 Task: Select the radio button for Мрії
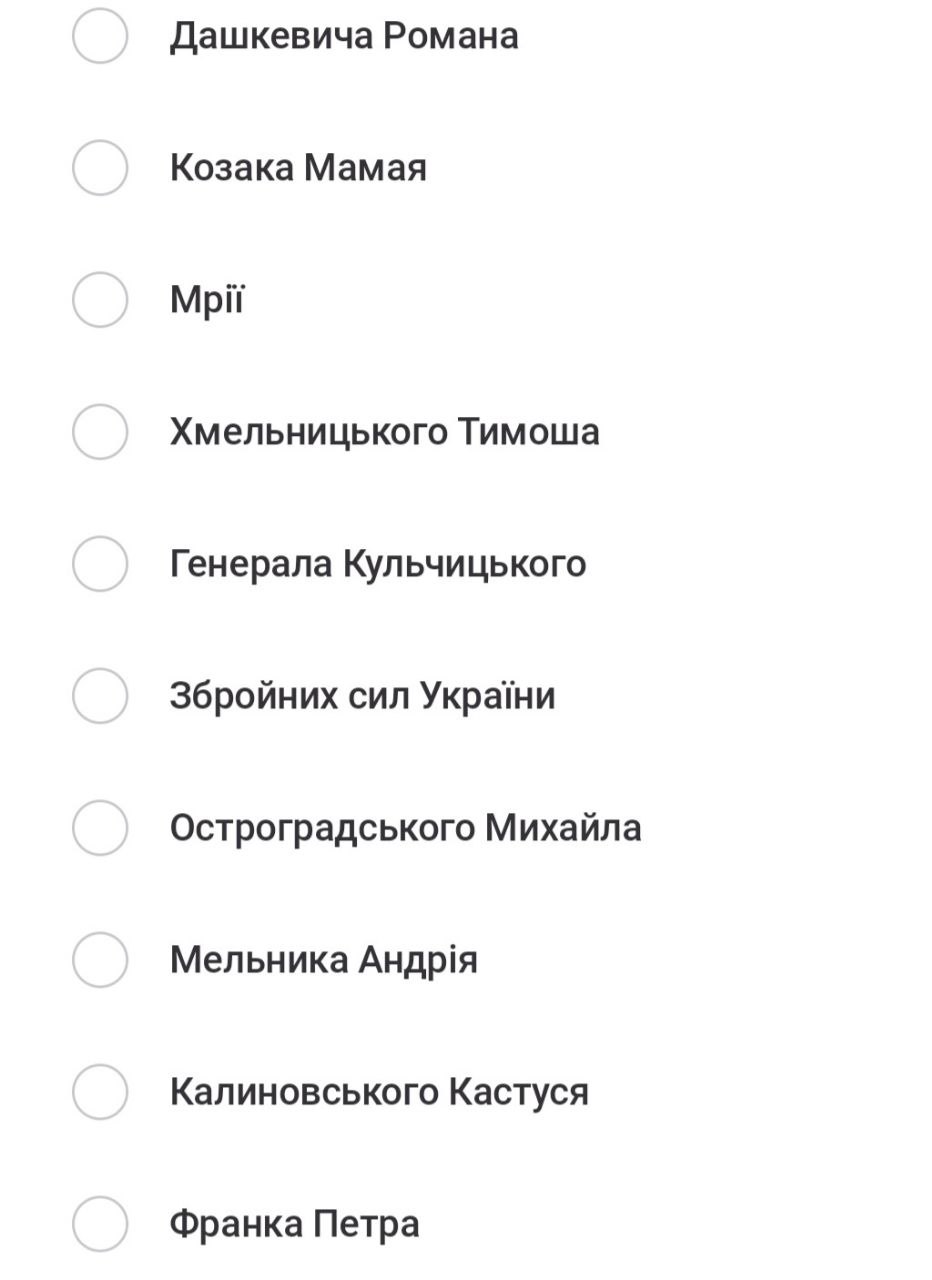[100, 300]
